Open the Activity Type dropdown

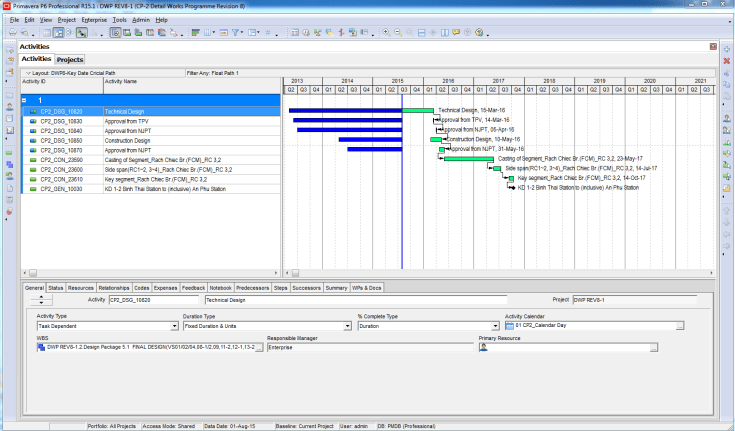click(175, 326)
